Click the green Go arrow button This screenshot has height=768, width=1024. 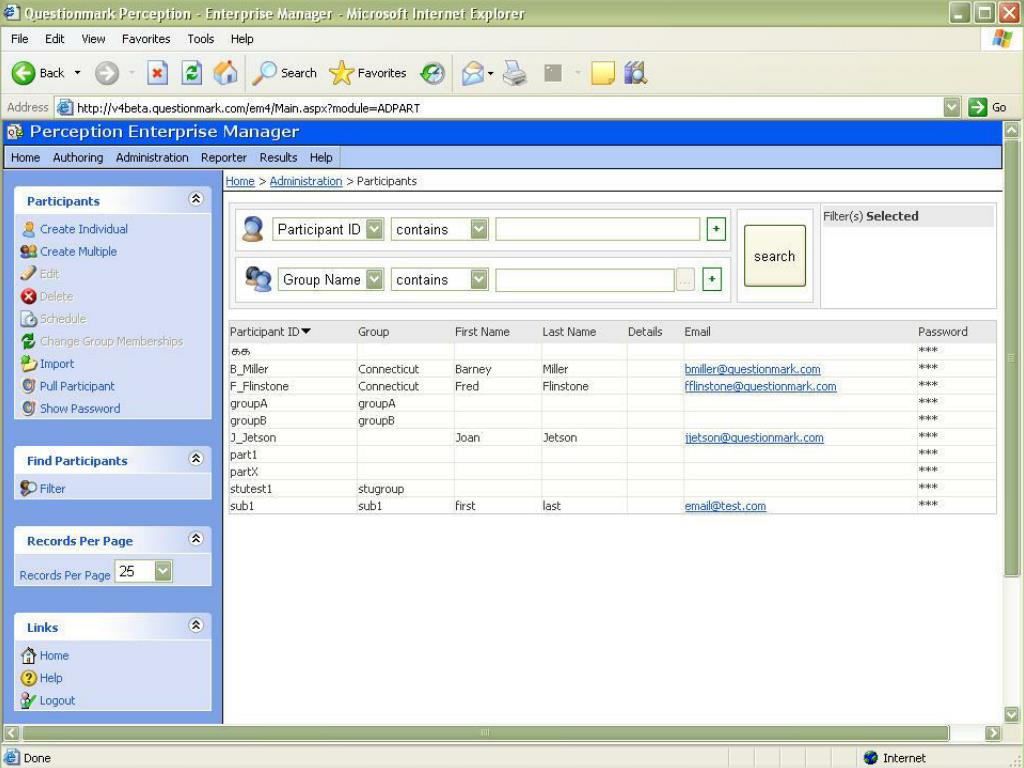point(977,107)
